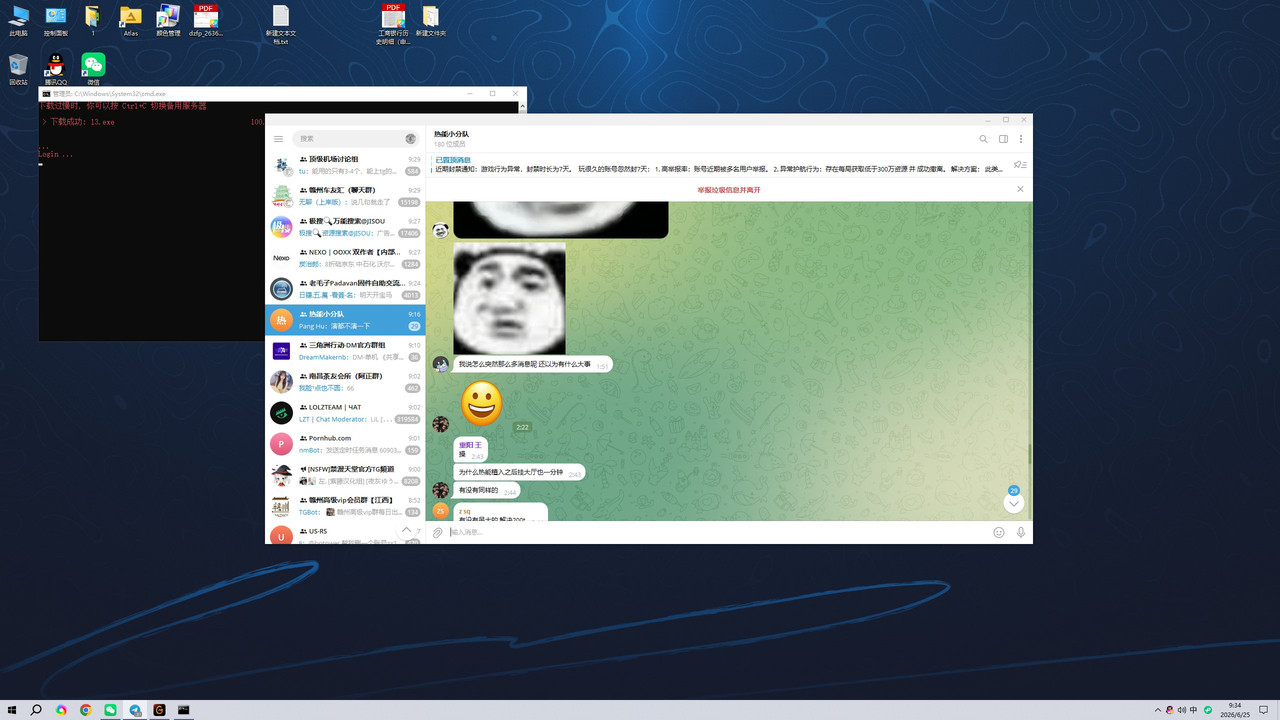Open the Windows Start menu
The height and width of the screenshot is (720, 1280).
(x=12, y=710)
